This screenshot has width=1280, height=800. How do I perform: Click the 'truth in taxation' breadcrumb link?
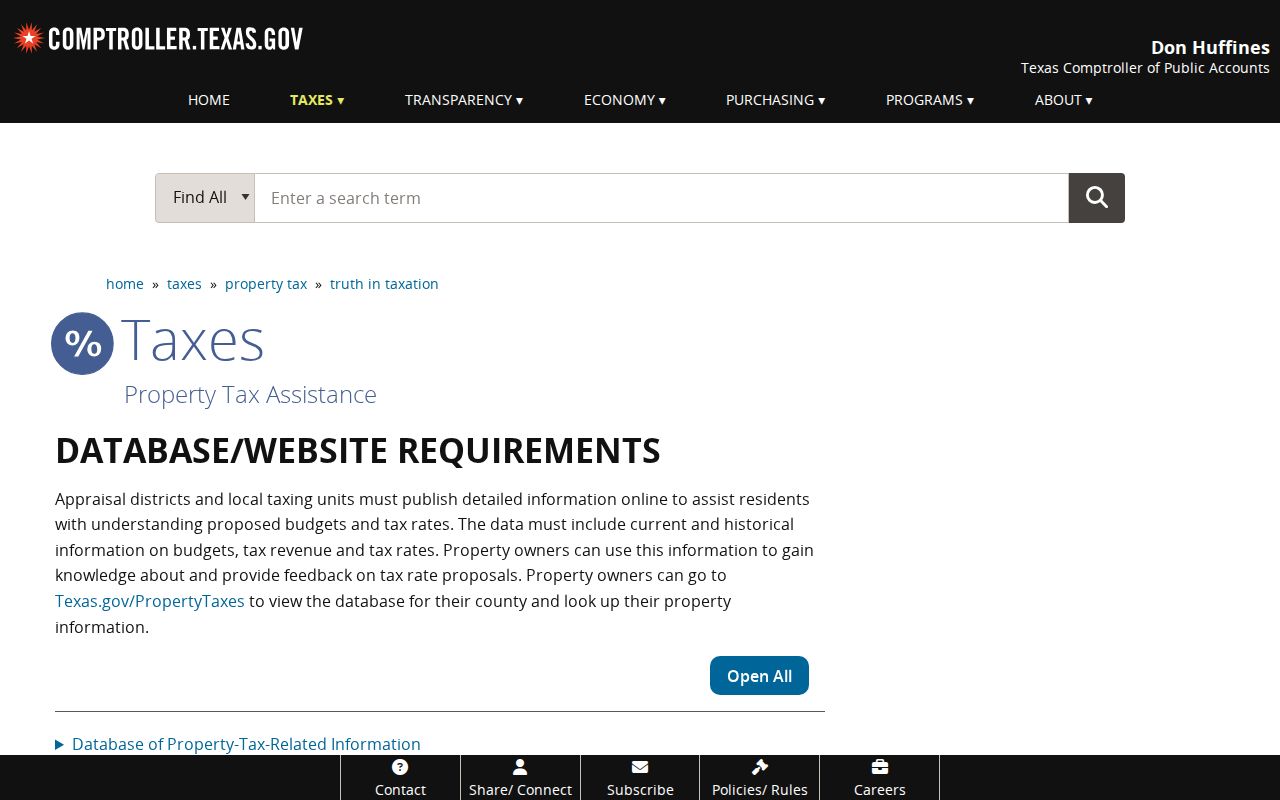point(384,284)
